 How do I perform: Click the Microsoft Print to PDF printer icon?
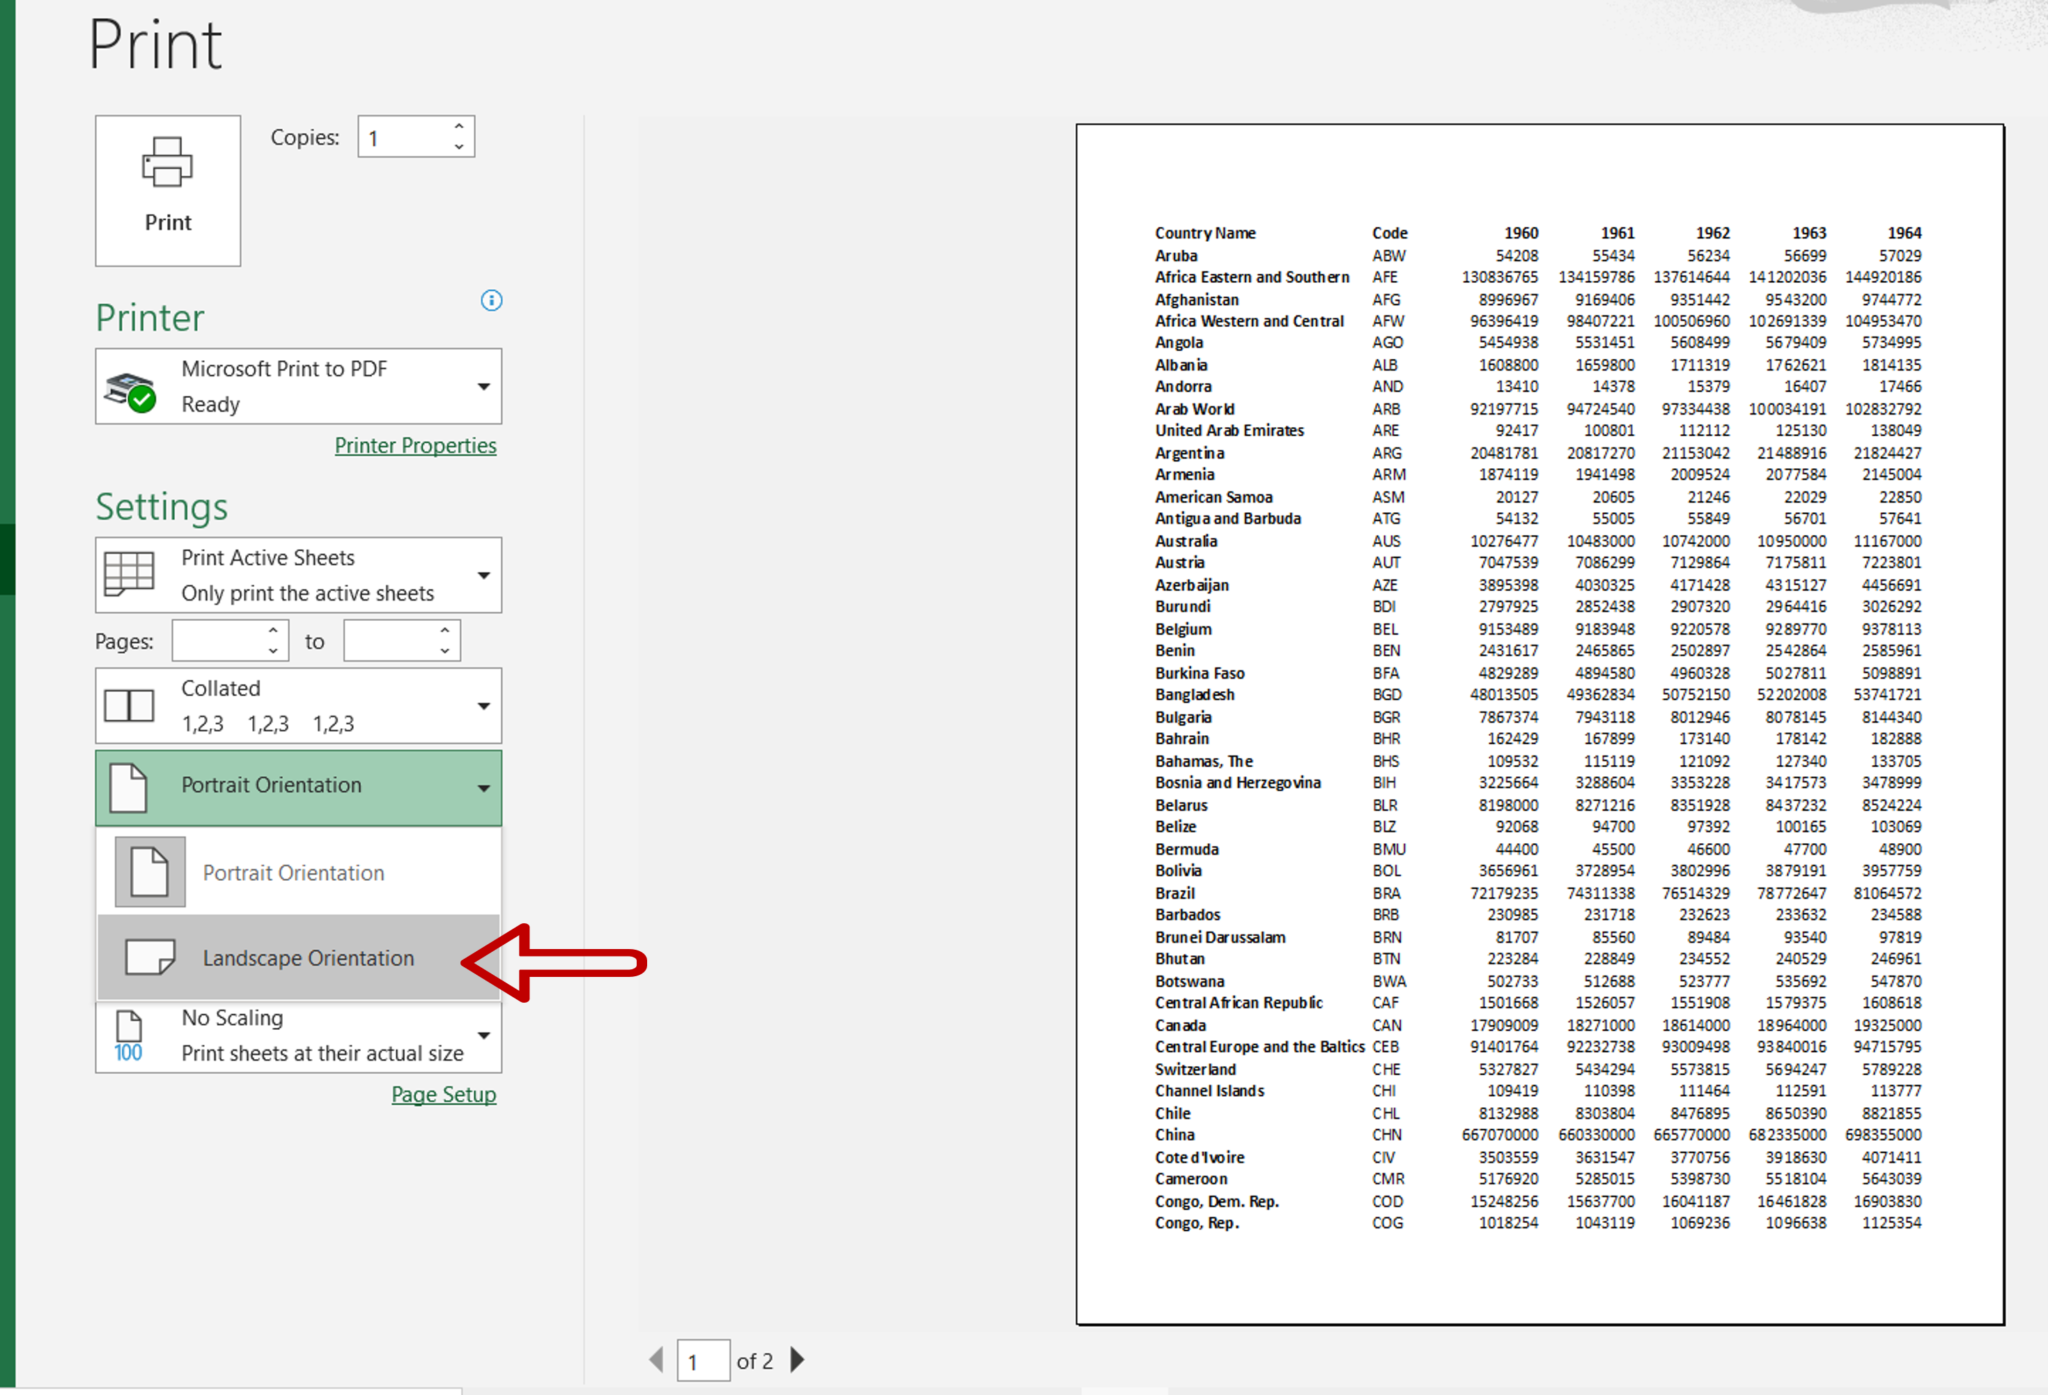(x=130, y=386)
